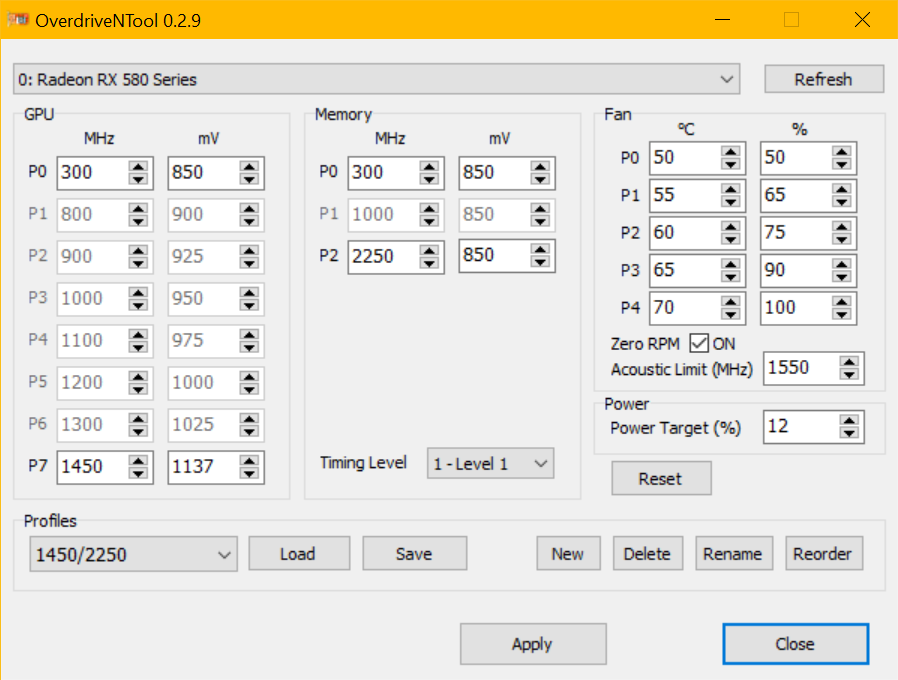Decrease Fan P3 temperature 65 with down arrow
Screen dimensions: 898x680
730,277
